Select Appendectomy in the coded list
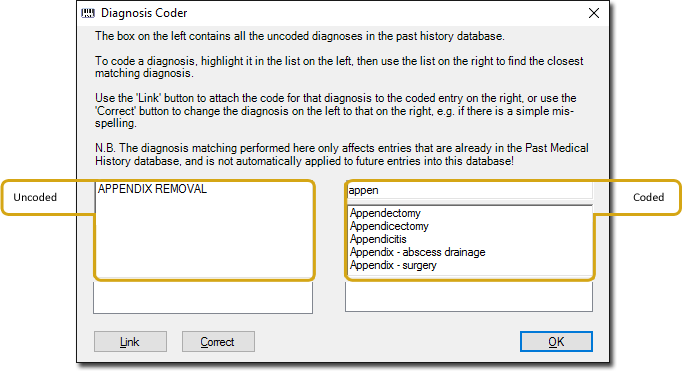682x371 pixels. [x=385, y=213]
